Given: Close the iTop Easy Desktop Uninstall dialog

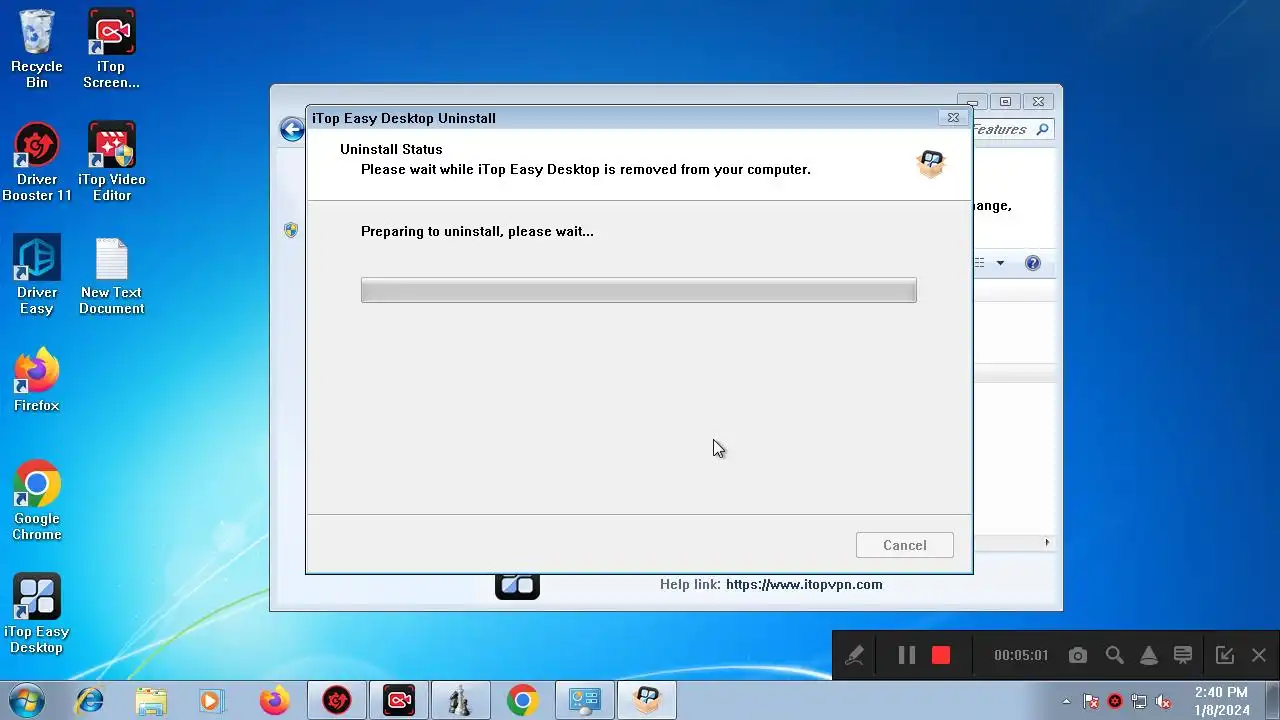Looking at the screenshot, I should pyautogui.click(x=953, y=117).
